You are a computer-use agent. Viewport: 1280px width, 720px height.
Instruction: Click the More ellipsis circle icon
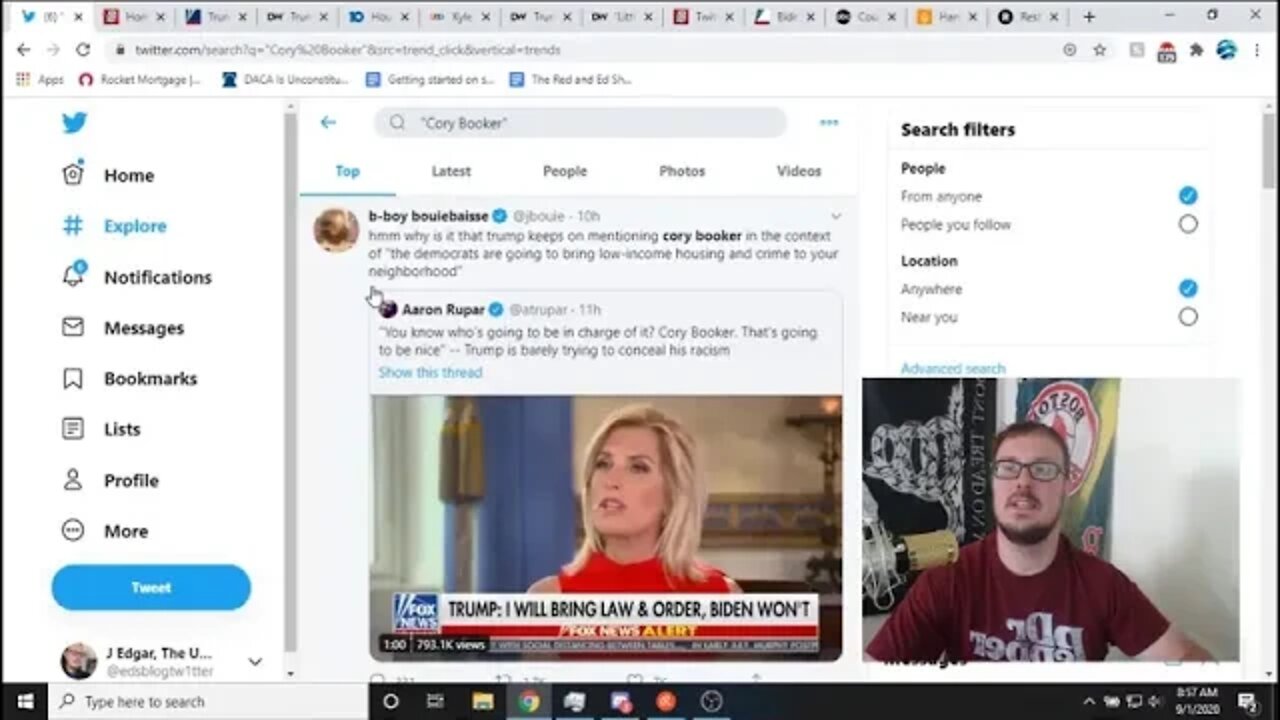point(73,531)
